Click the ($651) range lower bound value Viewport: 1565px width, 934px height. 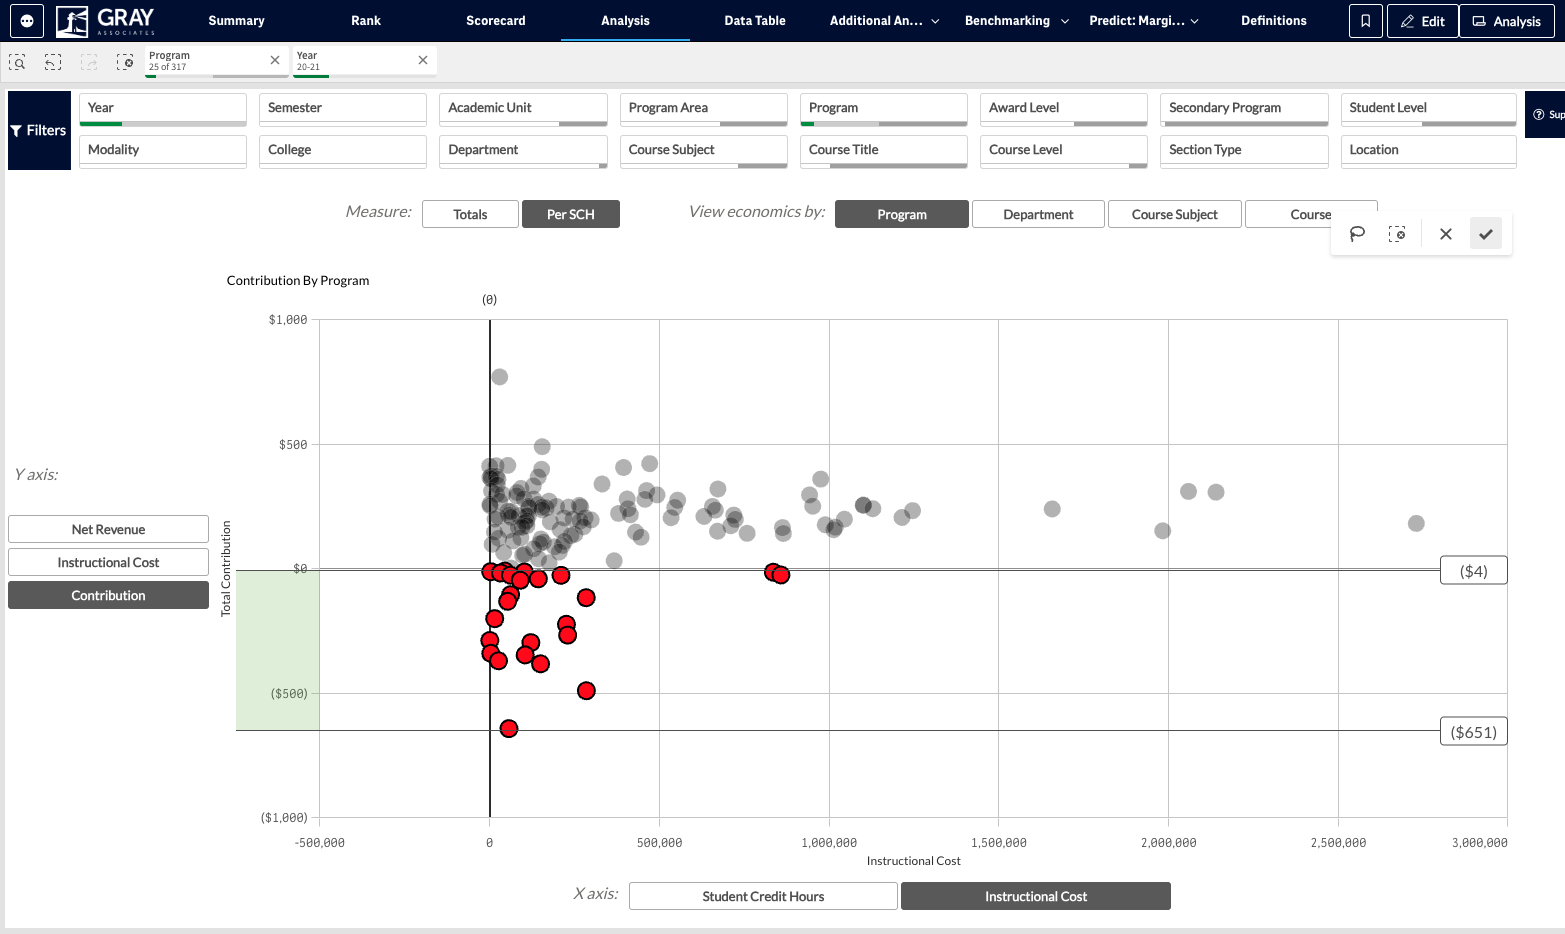point(1474,732)
